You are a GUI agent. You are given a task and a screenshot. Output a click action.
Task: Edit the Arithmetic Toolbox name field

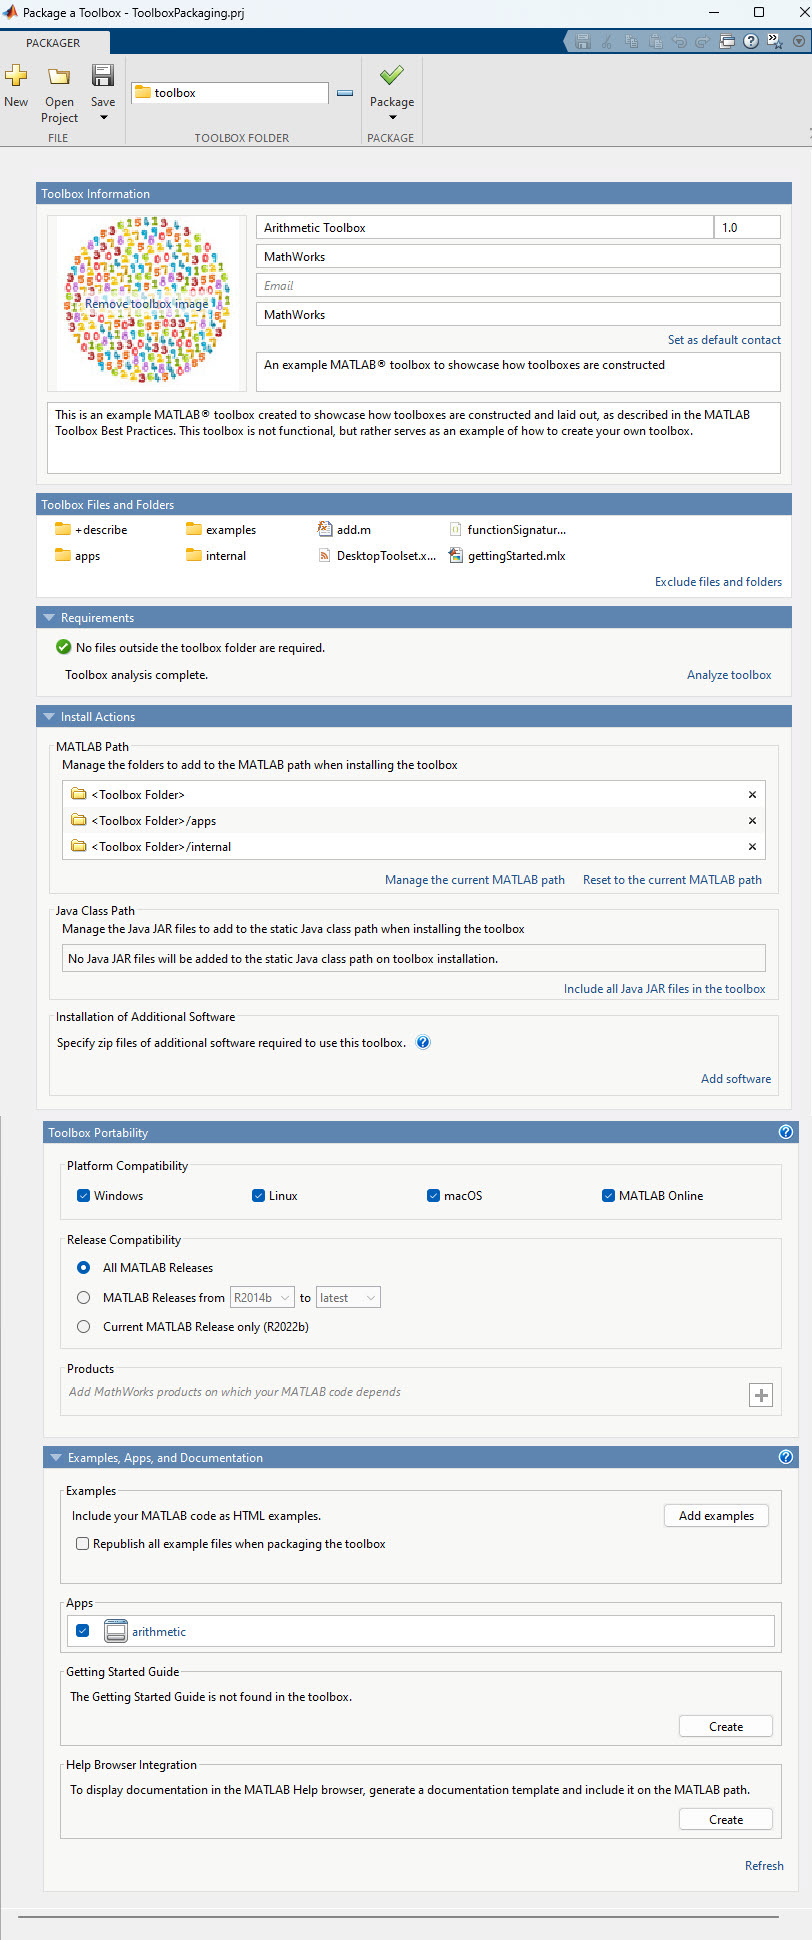[x=485, y=228]
